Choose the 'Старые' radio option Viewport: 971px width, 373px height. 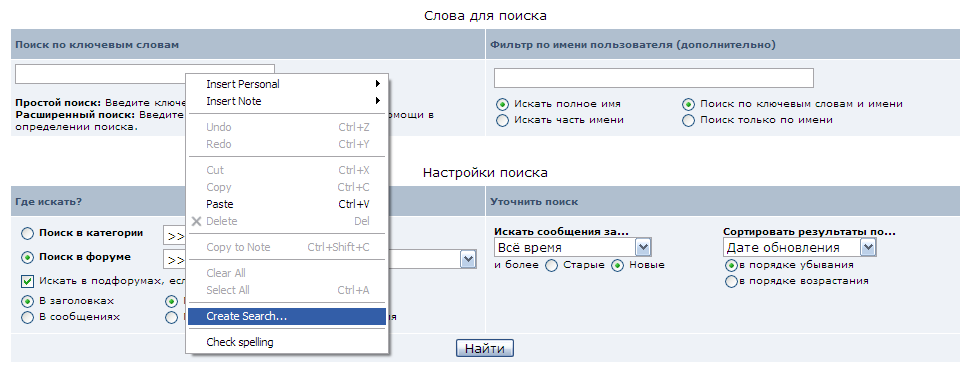(x=552, y=265)
